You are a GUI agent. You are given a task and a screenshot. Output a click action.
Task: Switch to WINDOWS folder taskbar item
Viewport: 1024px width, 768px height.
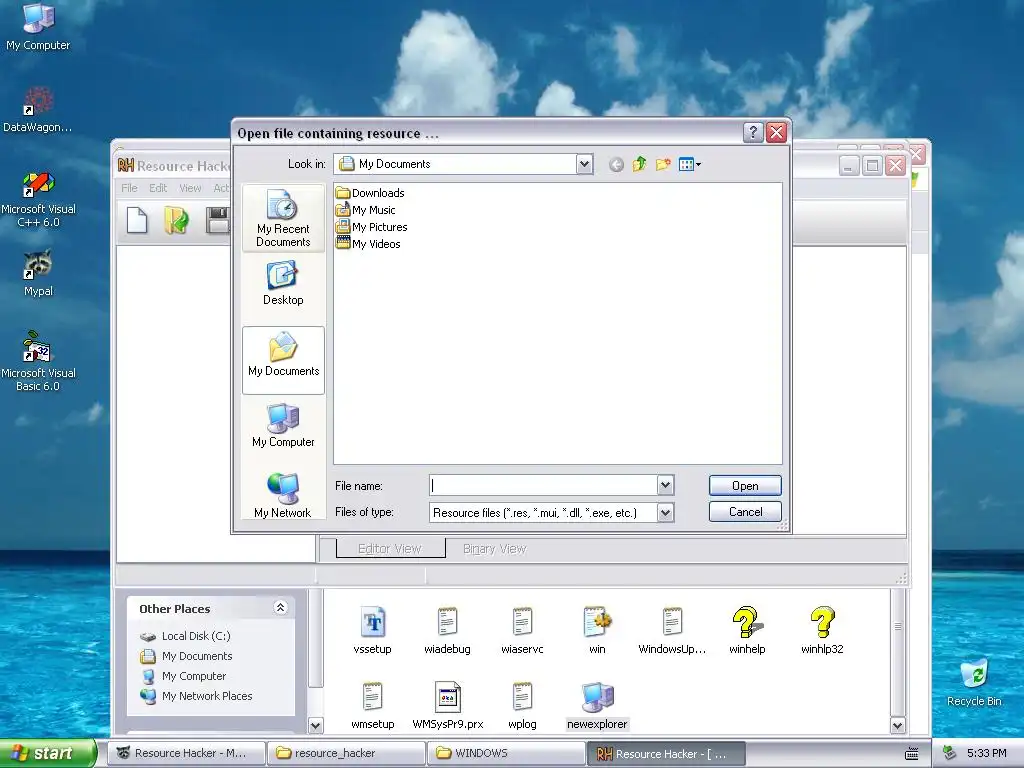(506, 753)
